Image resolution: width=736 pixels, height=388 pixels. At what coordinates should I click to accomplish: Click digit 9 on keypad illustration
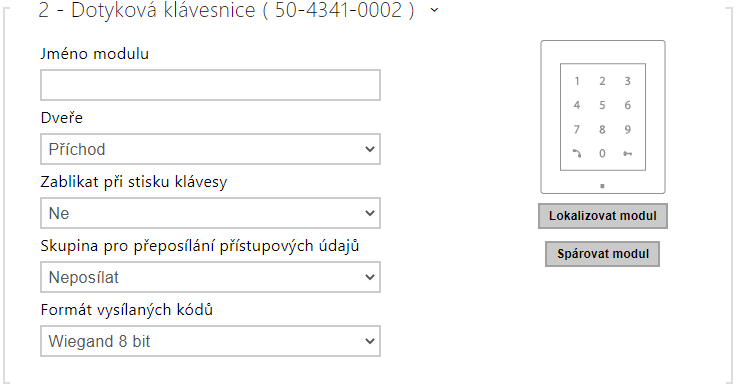pyautogui.click(x=628, y=129)
